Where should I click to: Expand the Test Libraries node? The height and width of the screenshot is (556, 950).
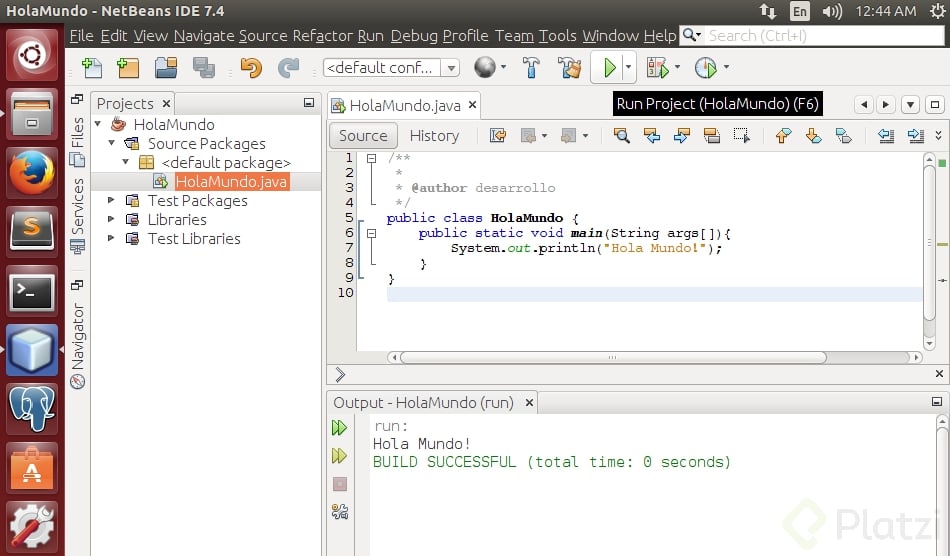pos(111,238)
